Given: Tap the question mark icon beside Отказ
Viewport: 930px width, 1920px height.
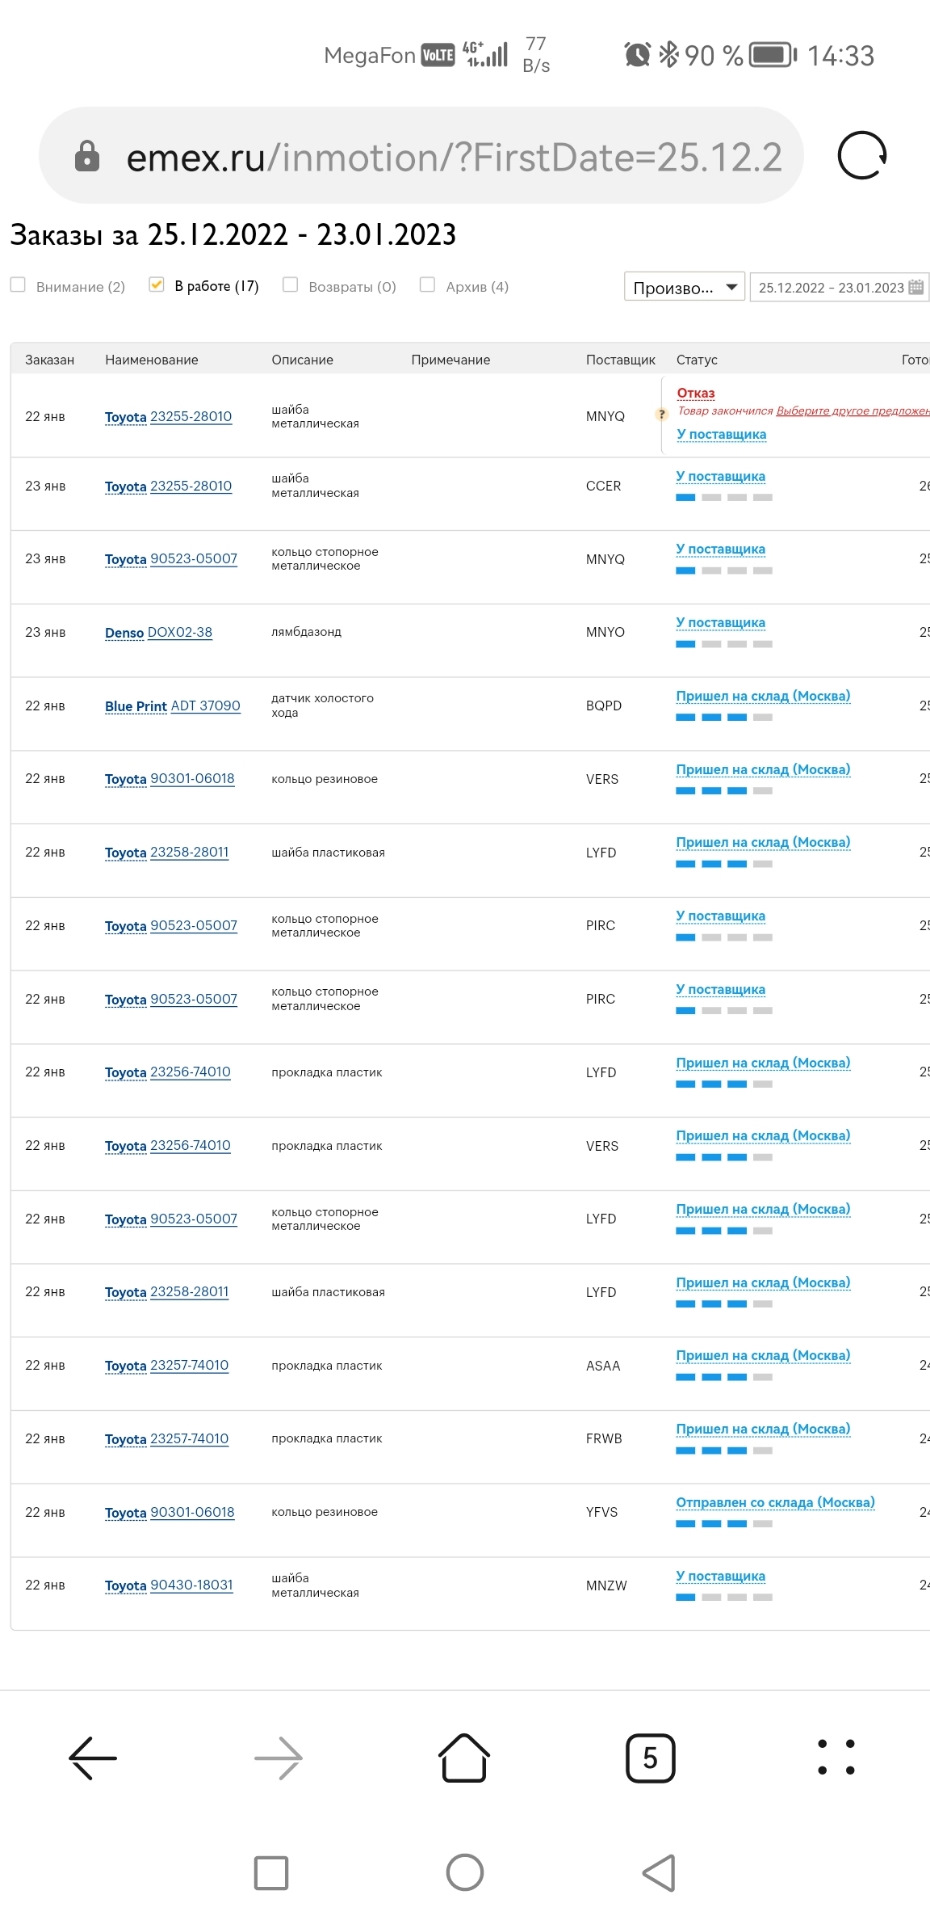Looking at the screenshot, I should tap(661, 414).
